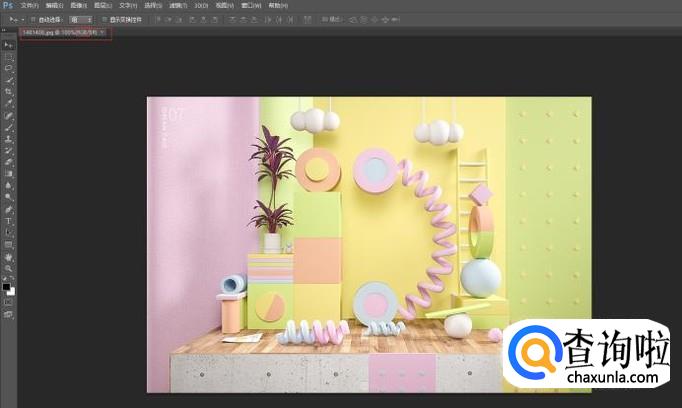Select the Horizontal Type tool
Image resolution: width=682 pixels, height=408 pixels.
tap(9, 220)
